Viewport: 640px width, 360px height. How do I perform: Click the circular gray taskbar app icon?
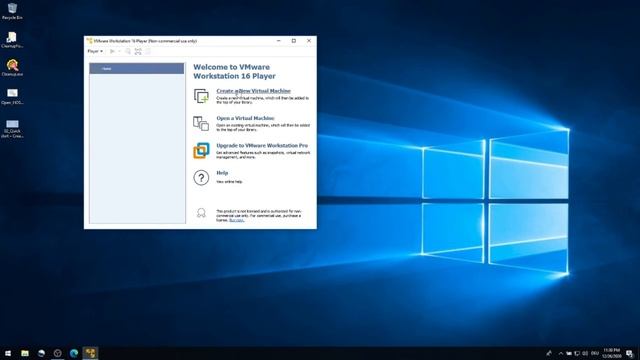click(58, 353)
